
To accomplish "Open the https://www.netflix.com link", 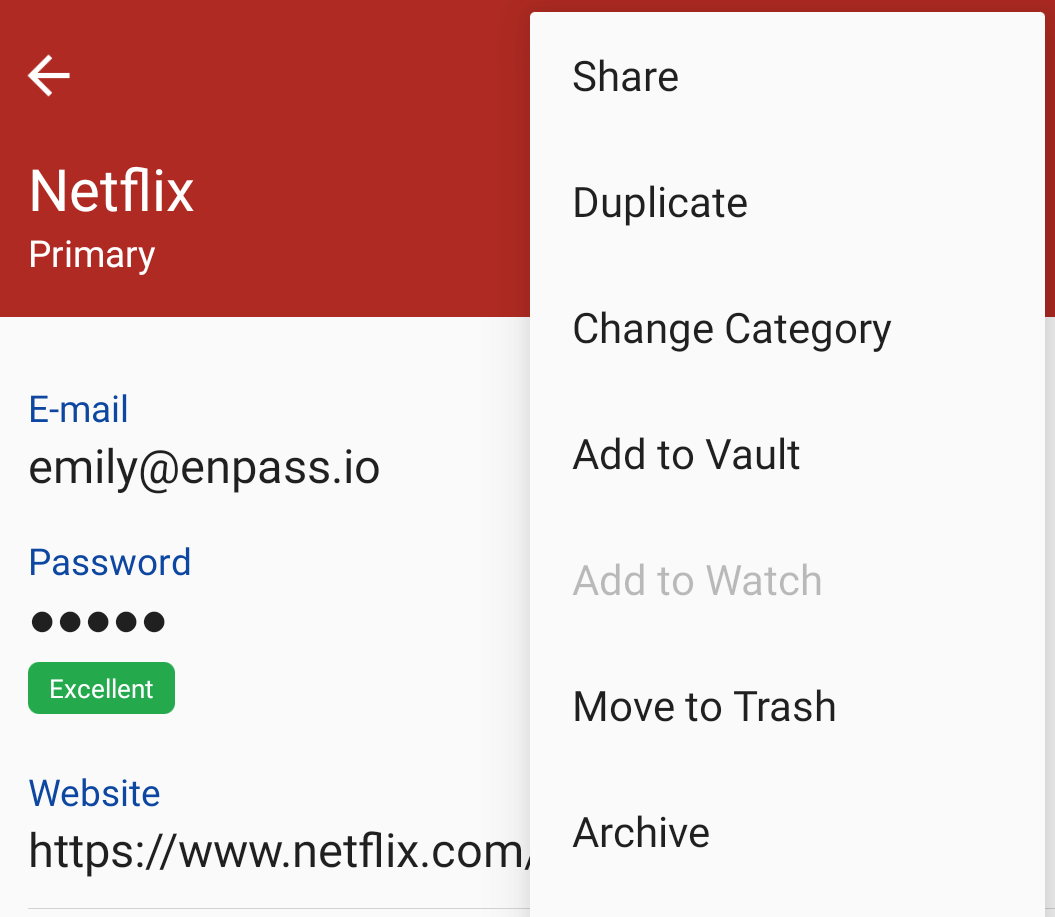I will pos(280,852).
